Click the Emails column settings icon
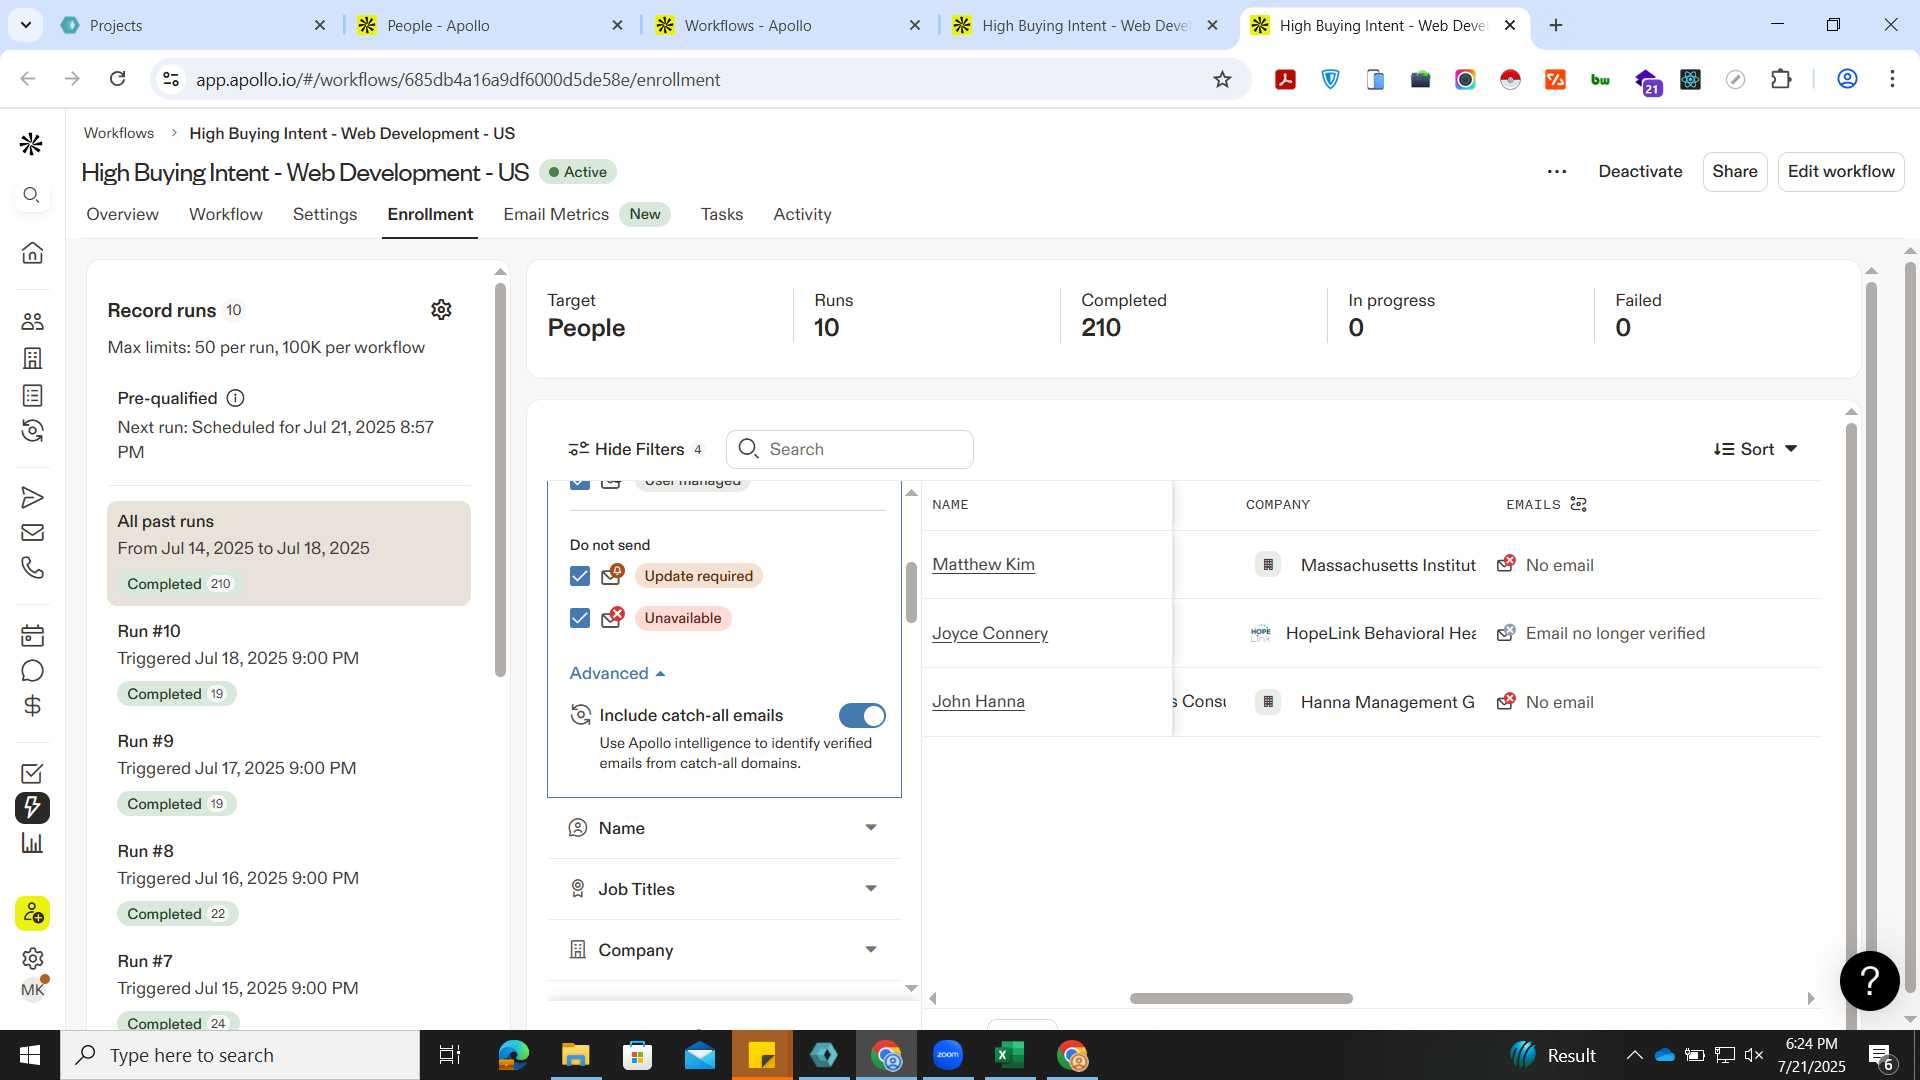This screenshot has width=1920, height=1080. (x=1579, y=504)
